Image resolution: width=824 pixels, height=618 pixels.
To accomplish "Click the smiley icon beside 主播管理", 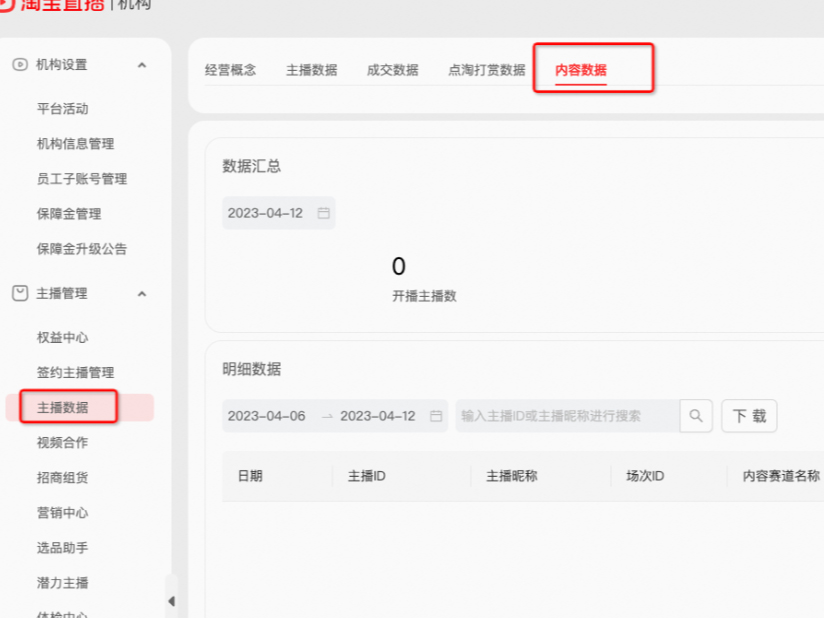I will (20, 293).
